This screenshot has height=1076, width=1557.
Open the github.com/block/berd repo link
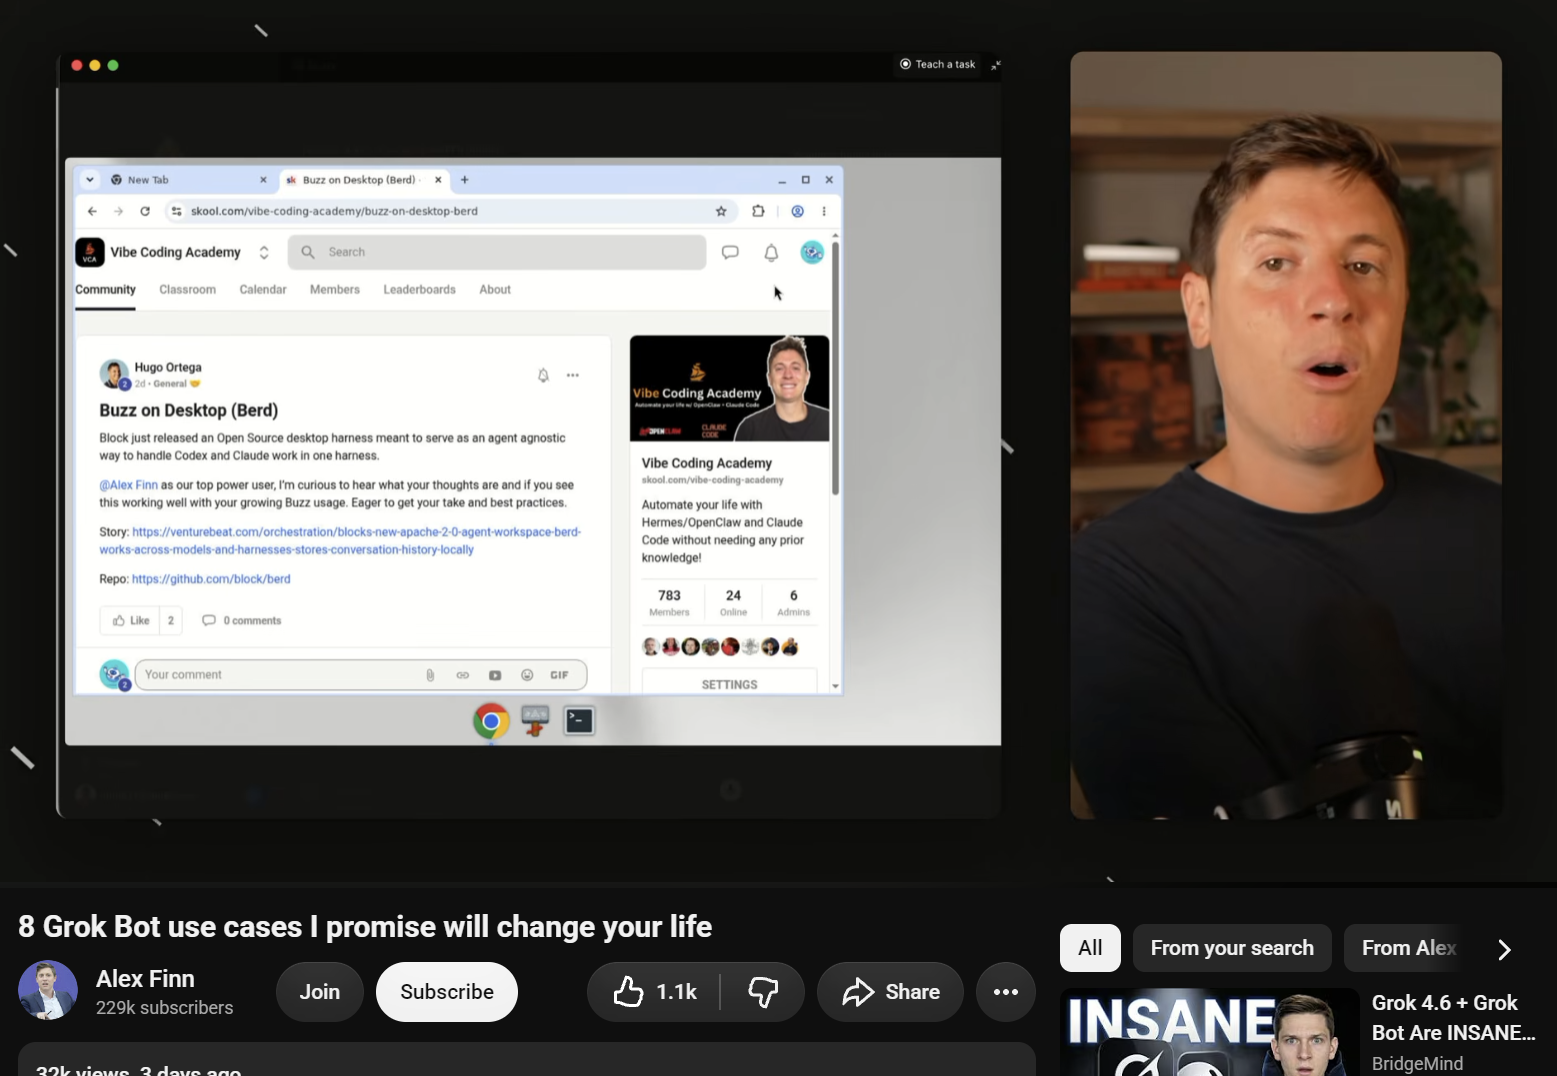(x=211, y=579)
